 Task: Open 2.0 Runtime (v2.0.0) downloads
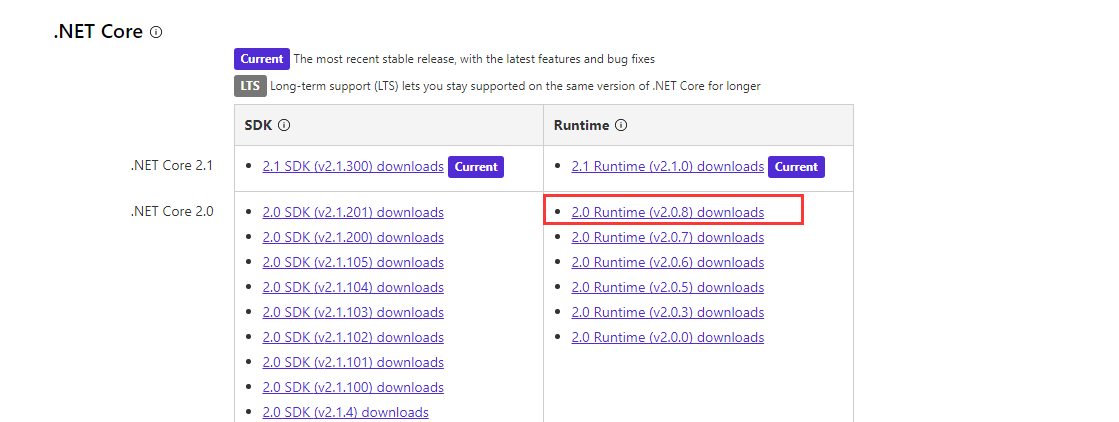point(667,337)
